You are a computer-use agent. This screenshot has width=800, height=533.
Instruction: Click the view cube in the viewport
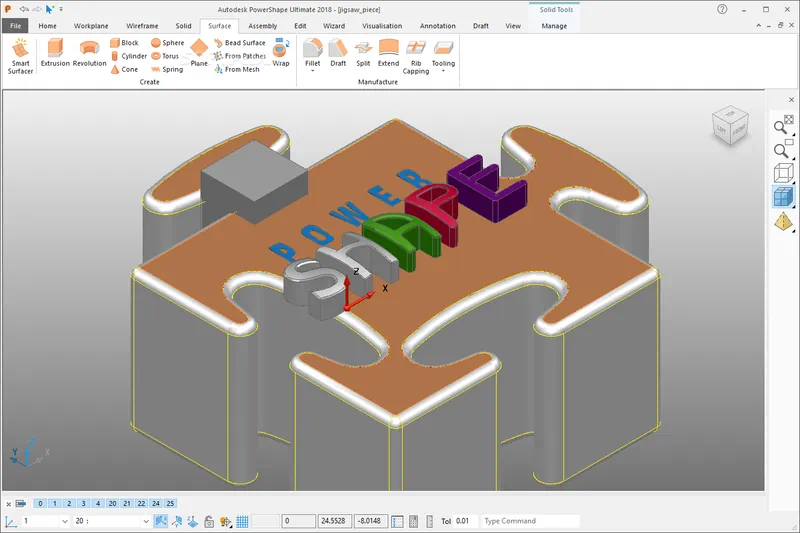[730, 125]
